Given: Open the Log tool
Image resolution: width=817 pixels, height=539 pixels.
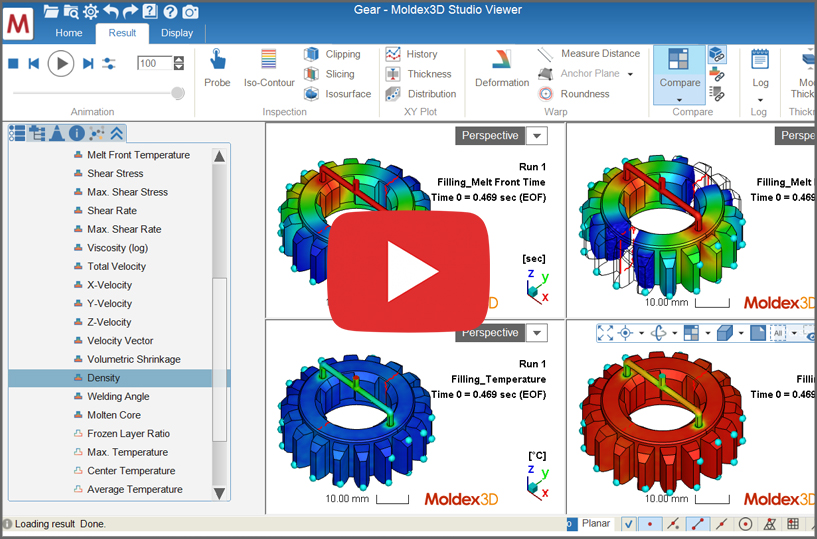Looking at the screenshot, I should point(760,68).
